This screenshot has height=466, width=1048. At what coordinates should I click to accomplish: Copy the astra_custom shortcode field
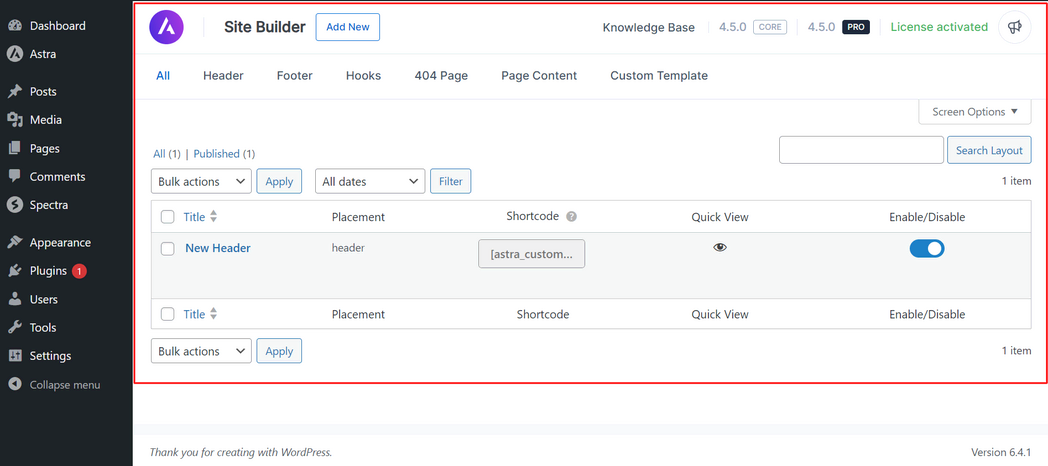click(531, 254)
